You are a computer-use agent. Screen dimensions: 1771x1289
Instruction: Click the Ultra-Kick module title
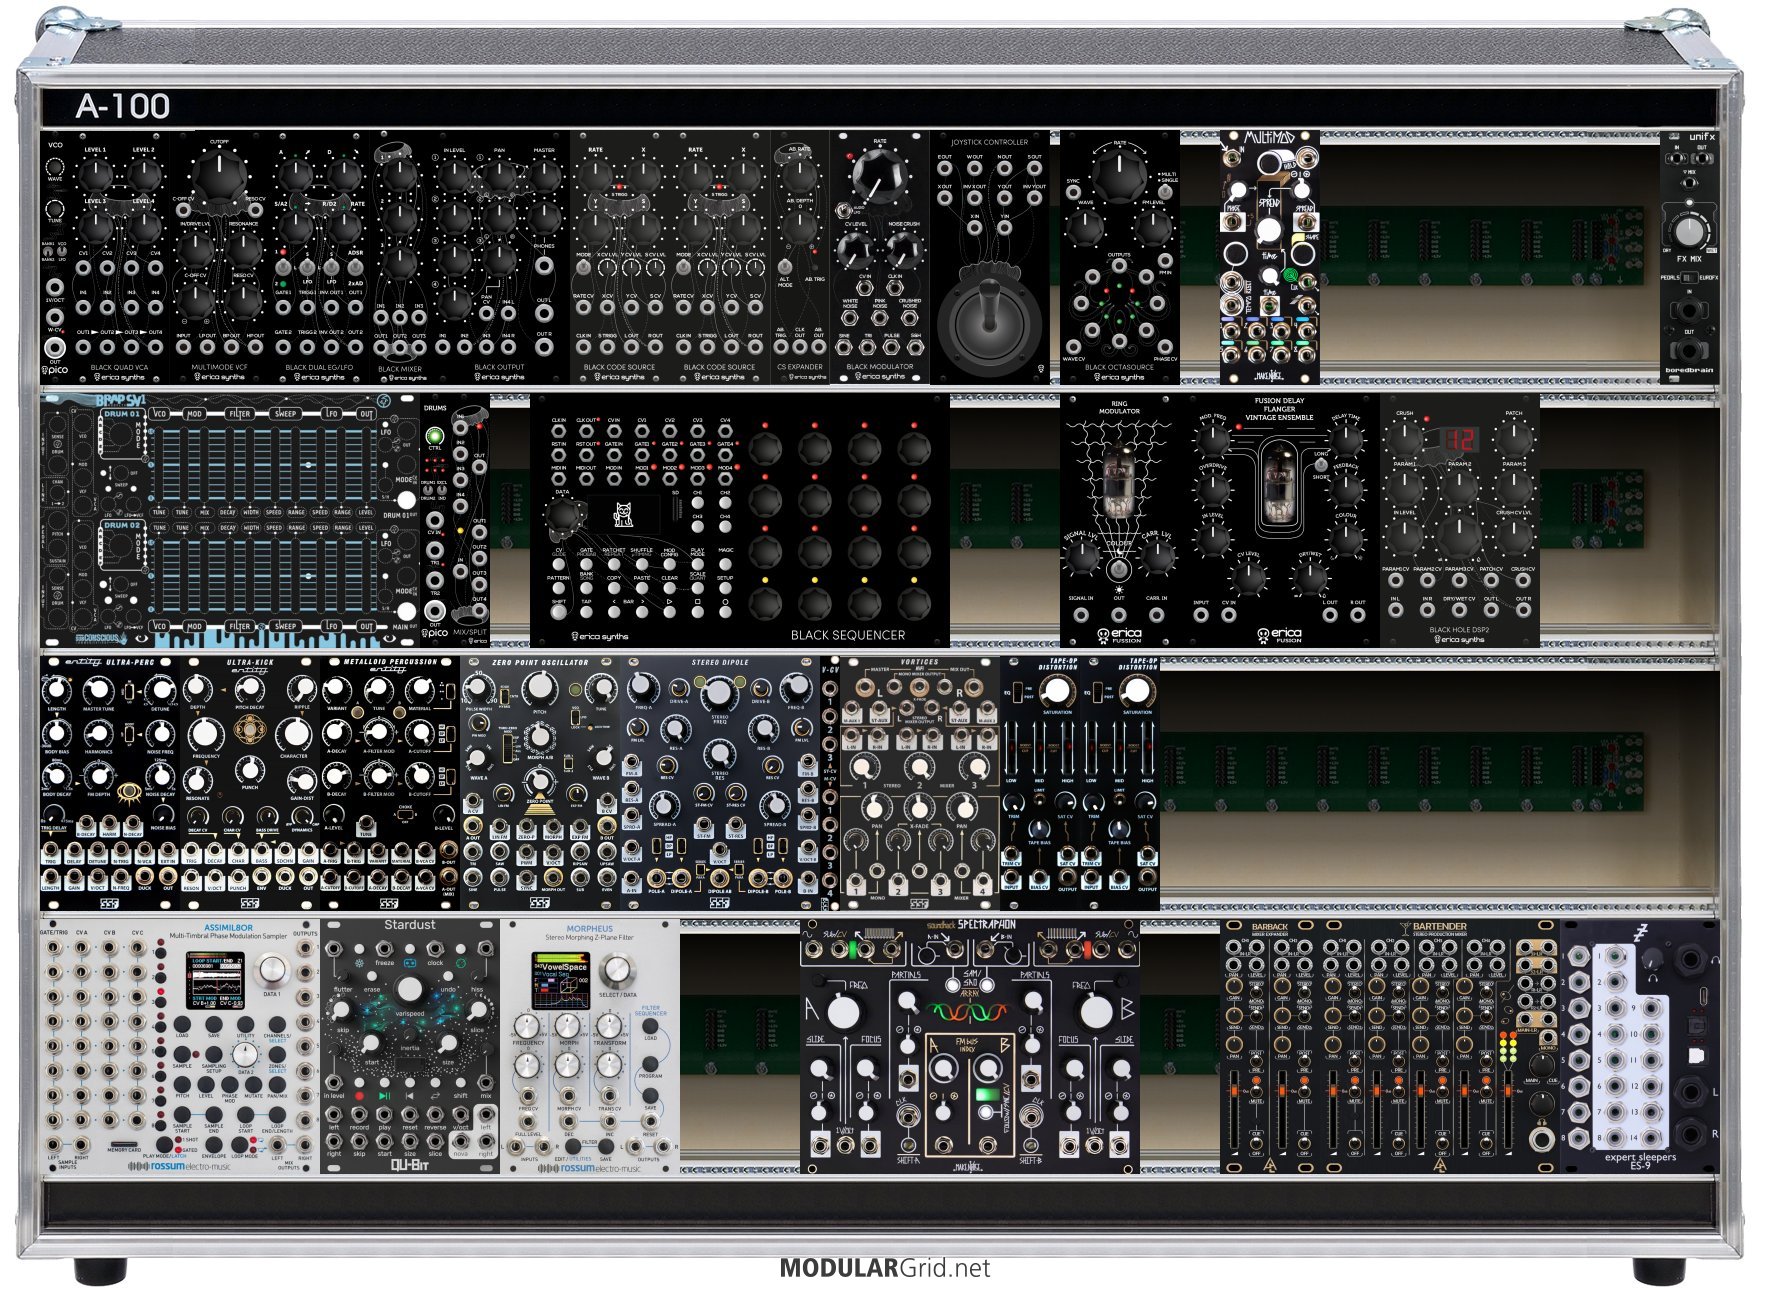(250, 662)
